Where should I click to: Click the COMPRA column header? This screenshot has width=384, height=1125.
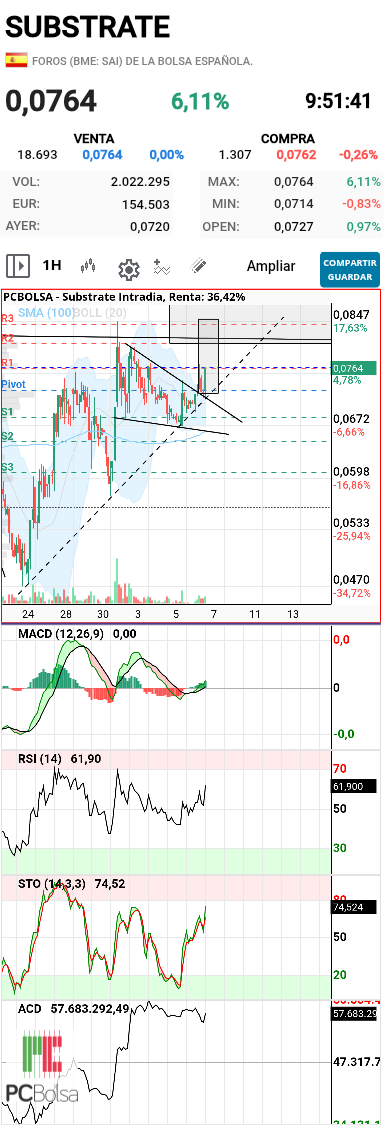(287, 138)
